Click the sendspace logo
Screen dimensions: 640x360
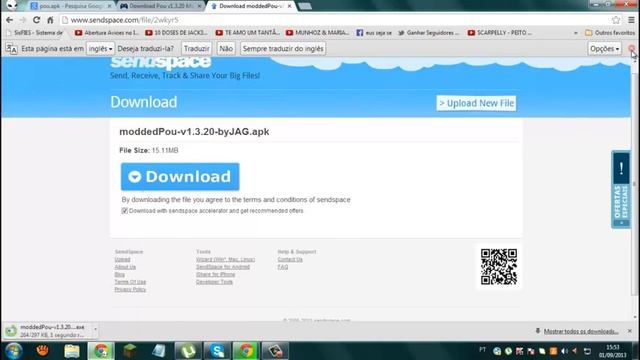[x=161, y=63]
